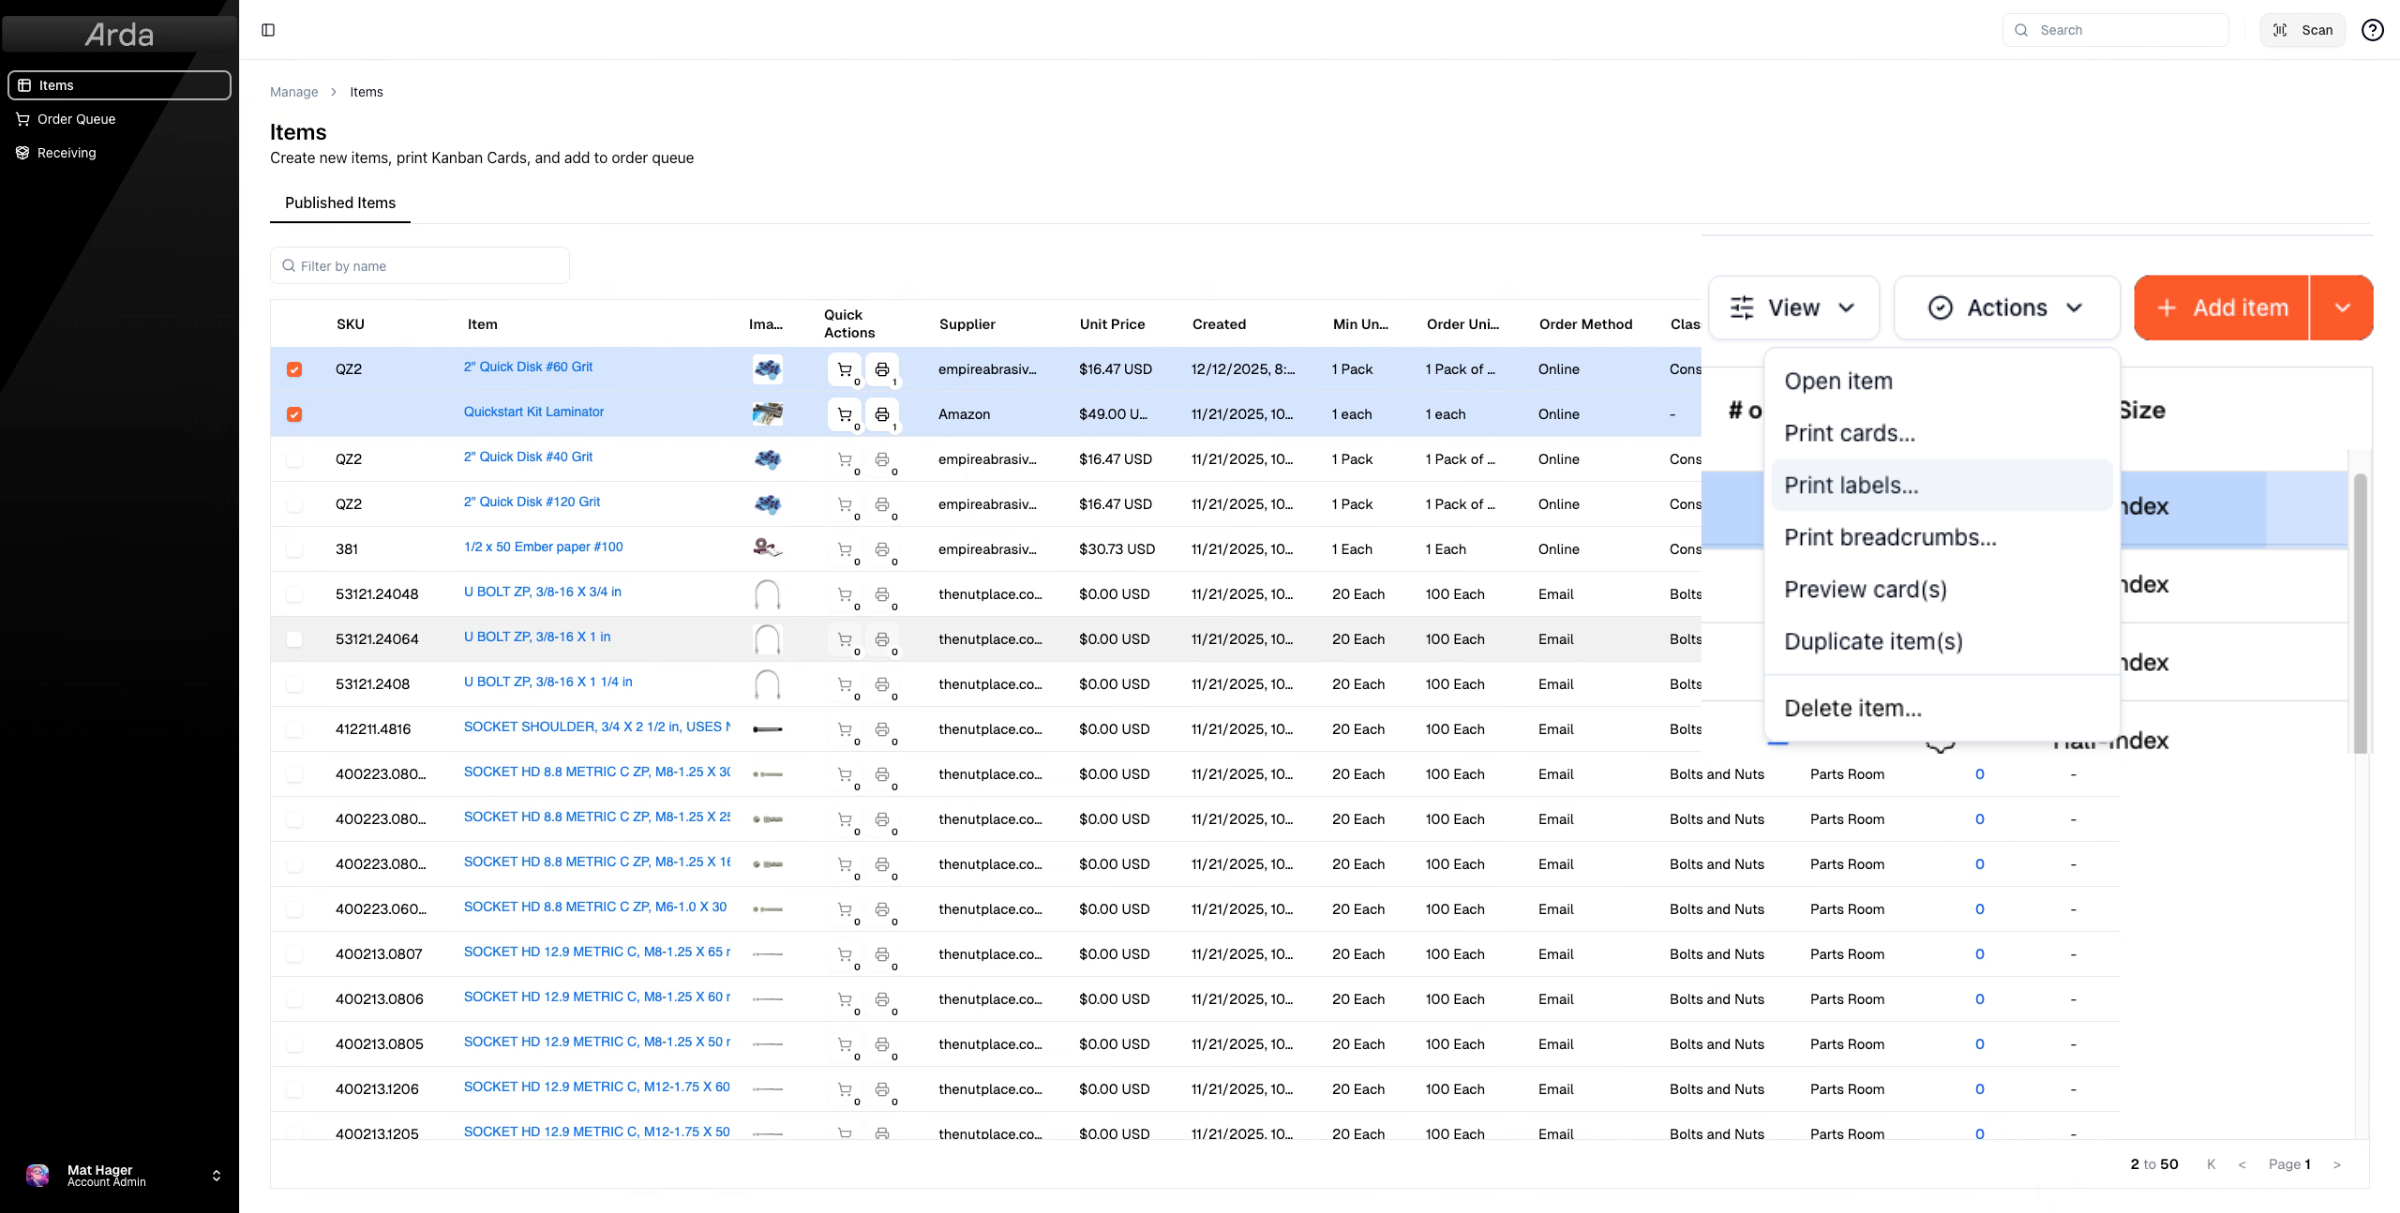Open the help question mark icon
The height and width of the screenshot is (1213, 2400).
(x=2372, y=30)
